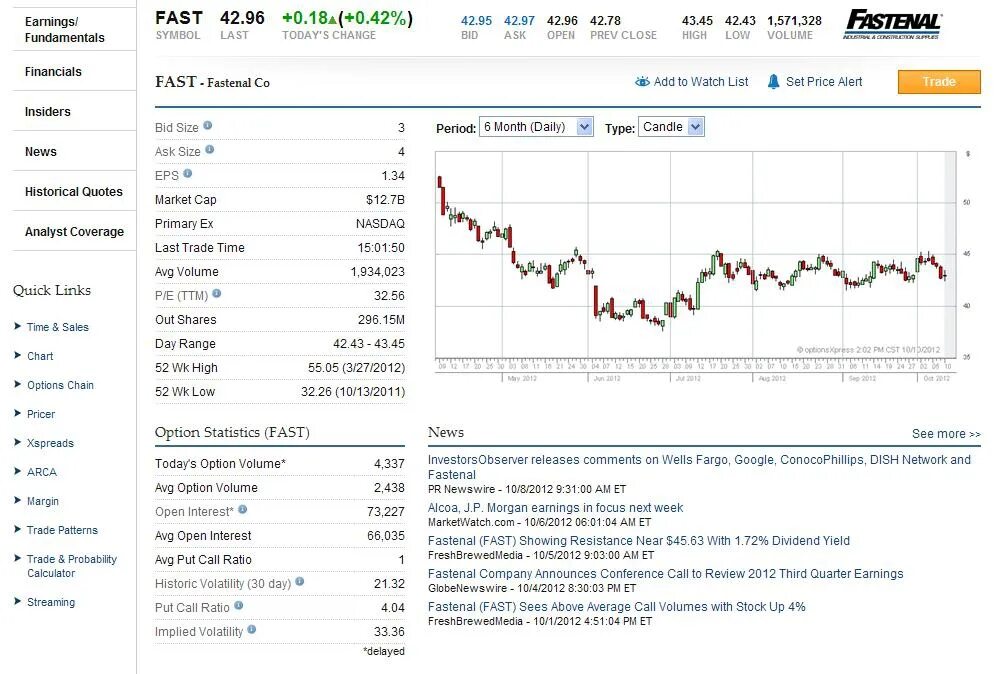999x674 pixels.
Task: Click the EPS info icon
Action: click(187, 173)
